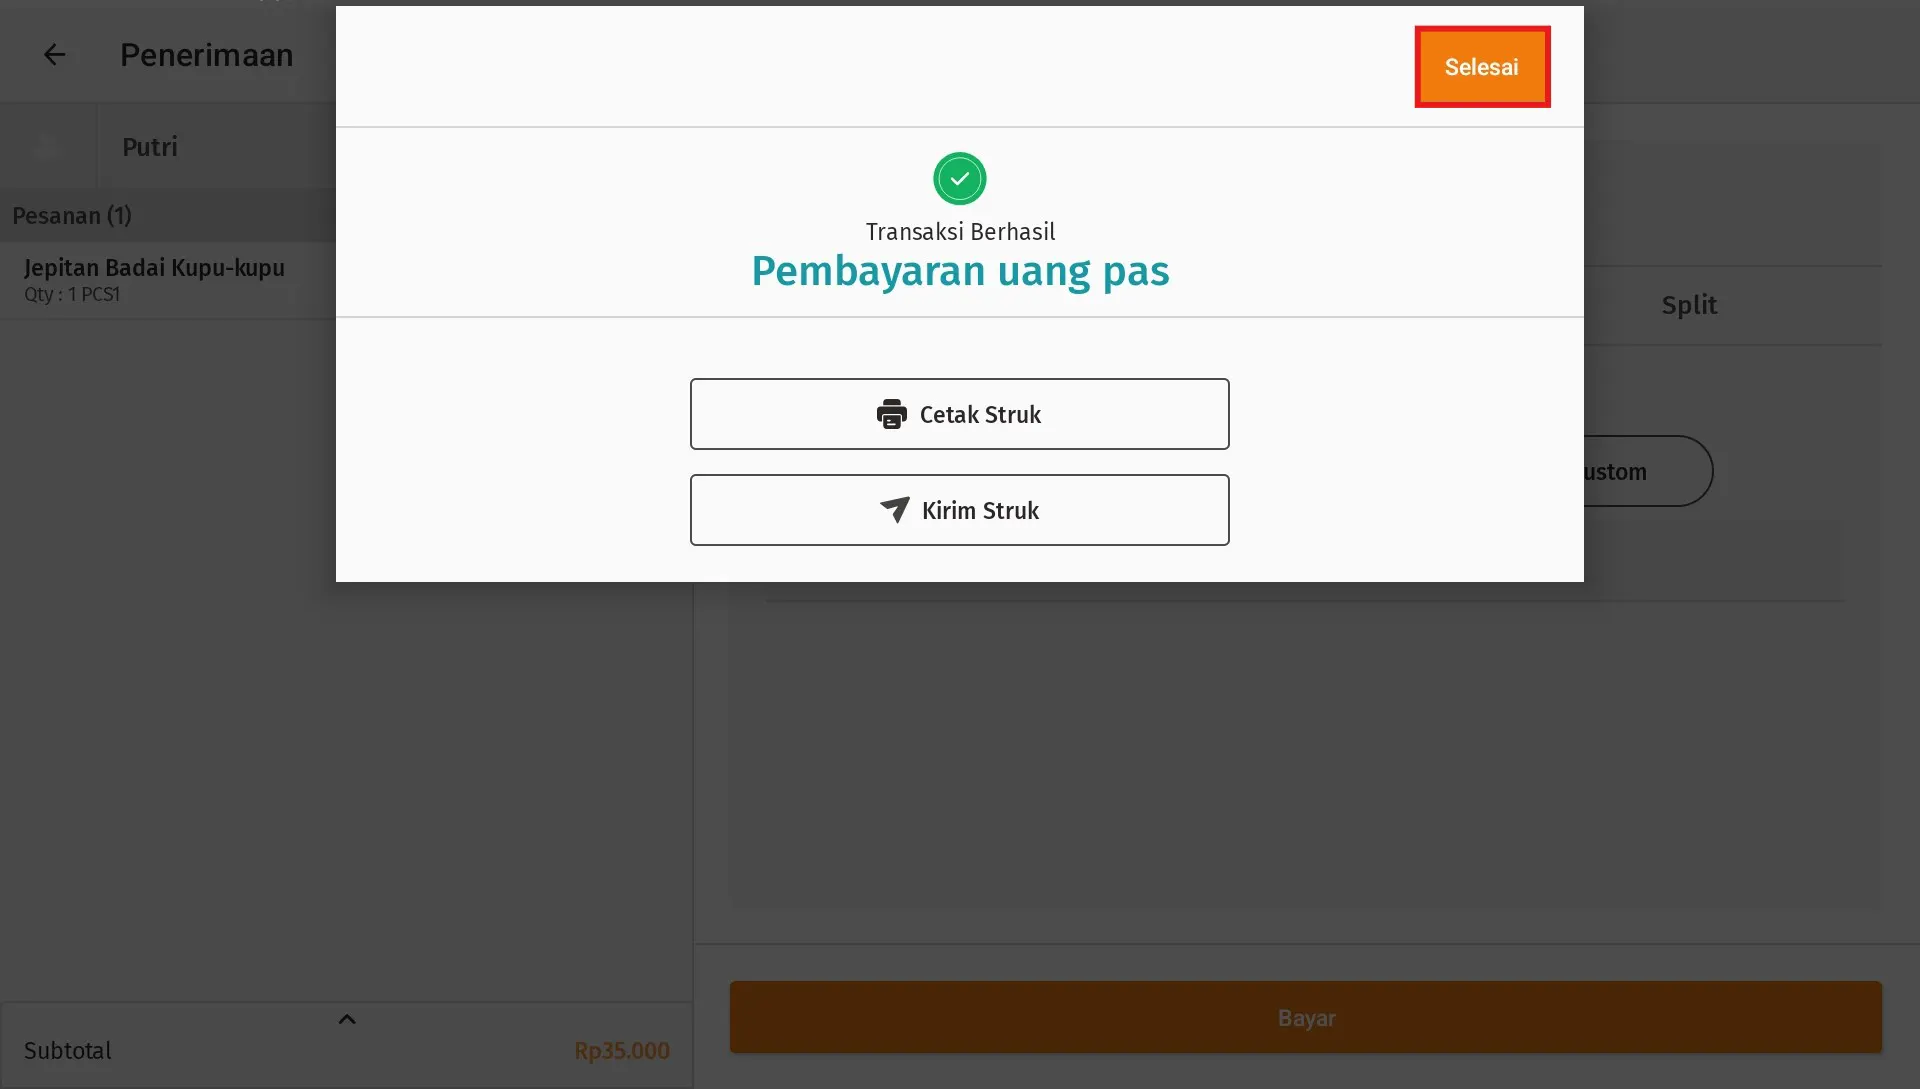Click the green checkmark success icon

(x=959, y=178)
